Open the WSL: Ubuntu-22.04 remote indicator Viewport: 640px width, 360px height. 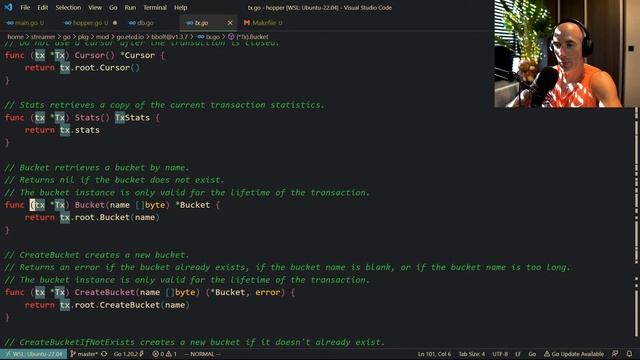[x=34, y=354]
